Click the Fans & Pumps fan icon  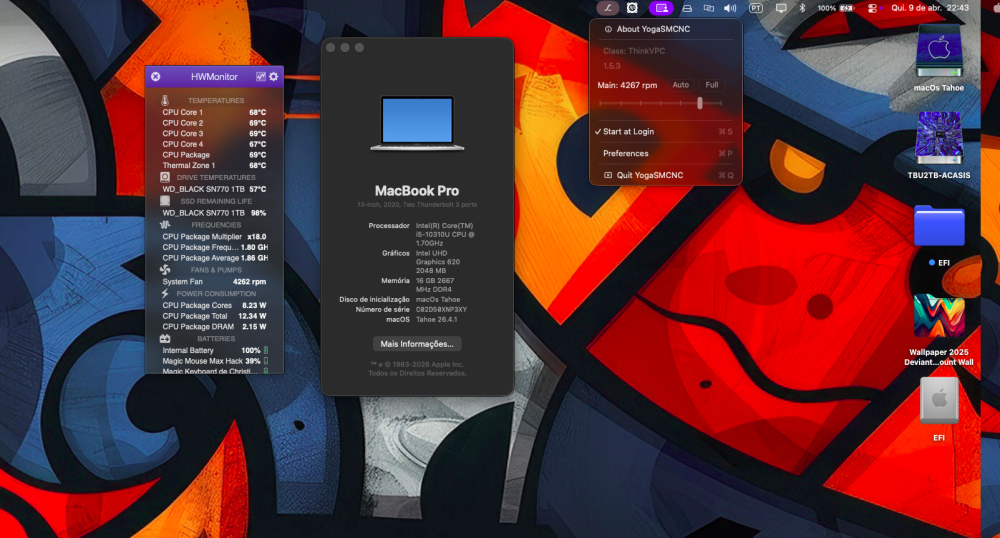[165, 270]
